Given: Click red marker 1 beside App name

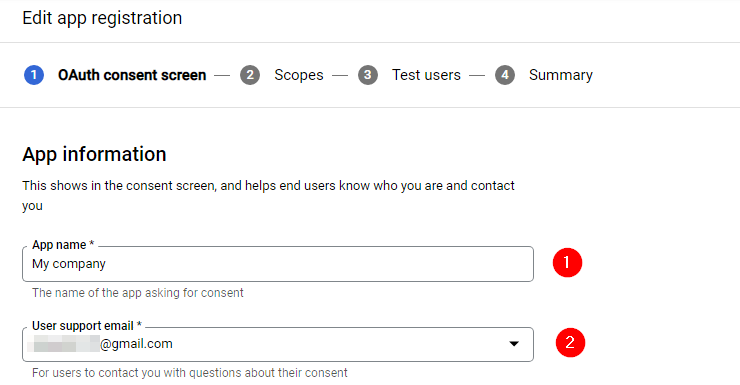Looking at the screenshot, I should tap(567, 262).
